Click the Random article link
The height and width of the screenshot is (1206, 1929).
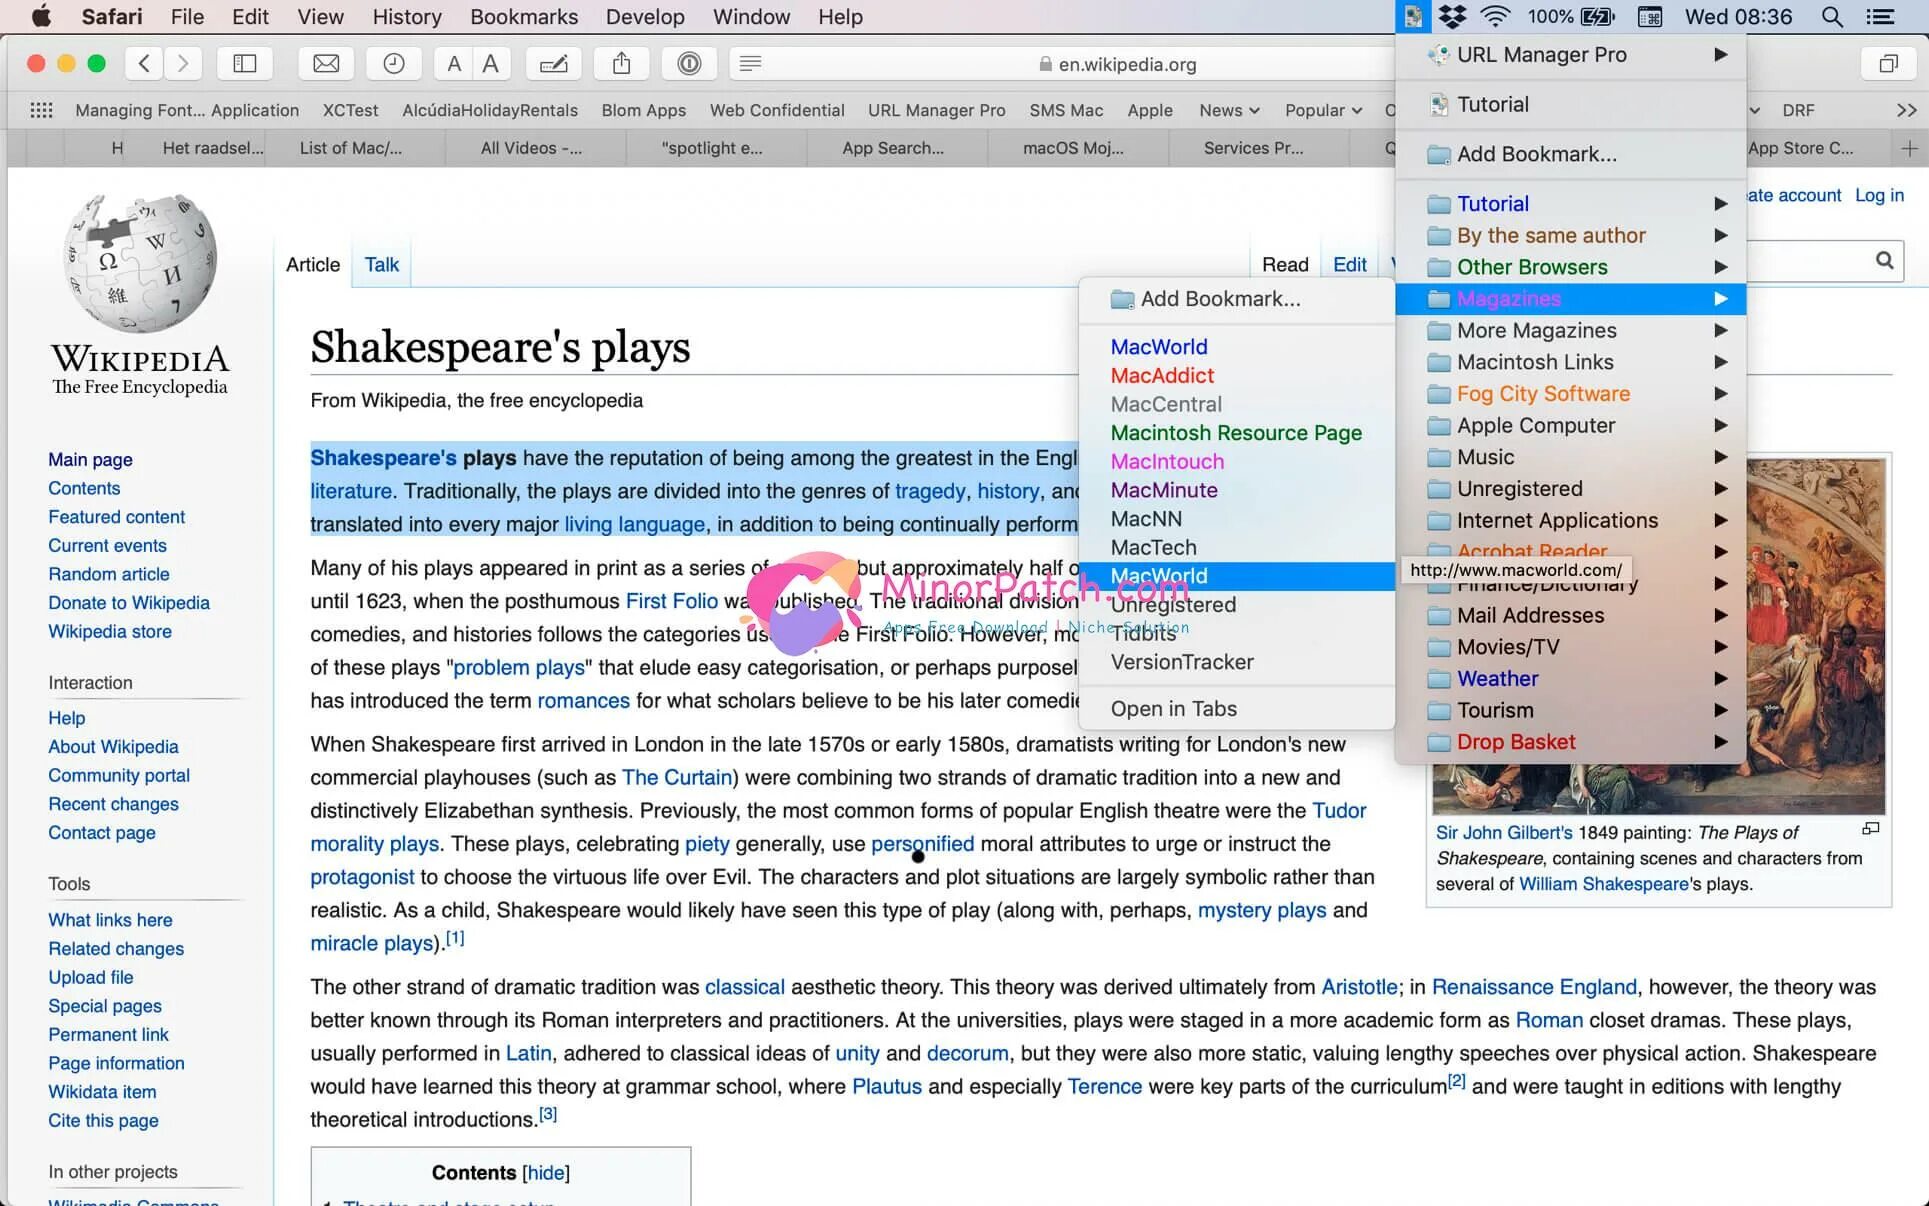(109, 574)
